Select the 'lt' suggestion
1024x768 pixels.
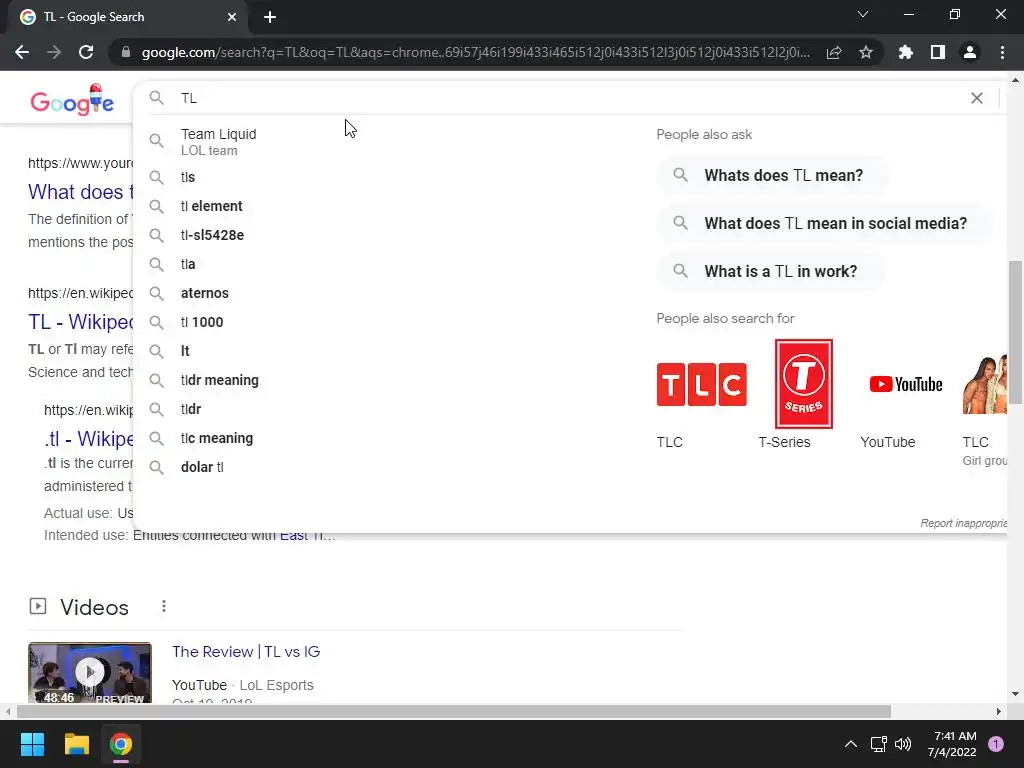coord(392,351)
